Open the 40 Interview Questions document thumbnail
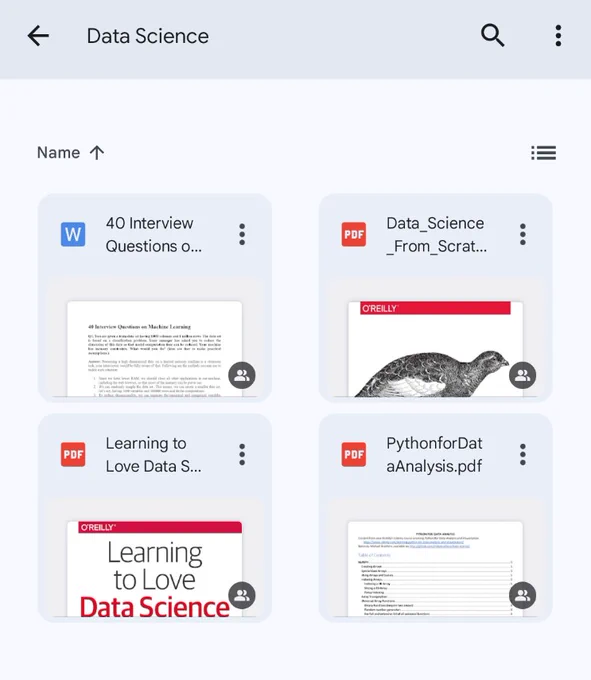 click(x=155, y=349)
